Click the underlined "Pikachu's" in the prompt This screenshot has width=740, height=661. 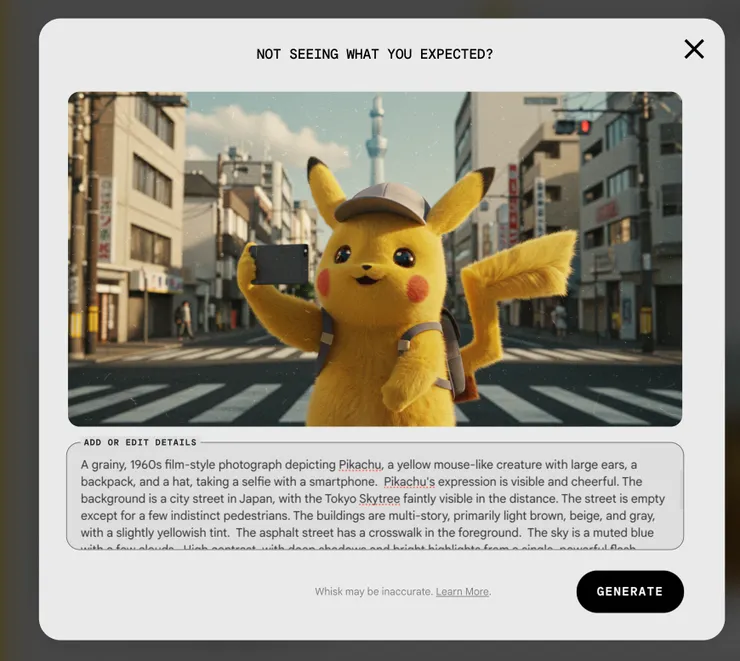pos(409,482)
